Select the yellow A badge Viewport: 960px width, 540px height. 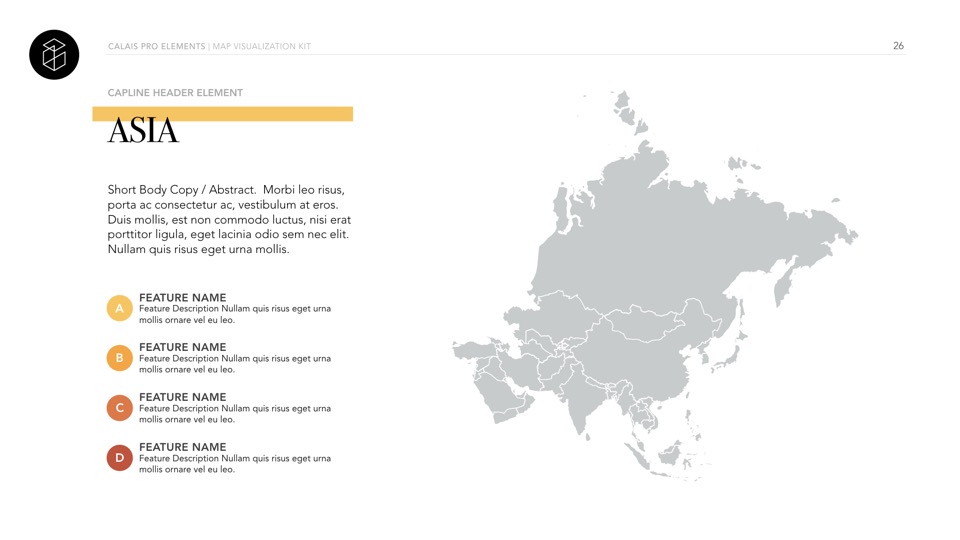[x=119, y=309]
